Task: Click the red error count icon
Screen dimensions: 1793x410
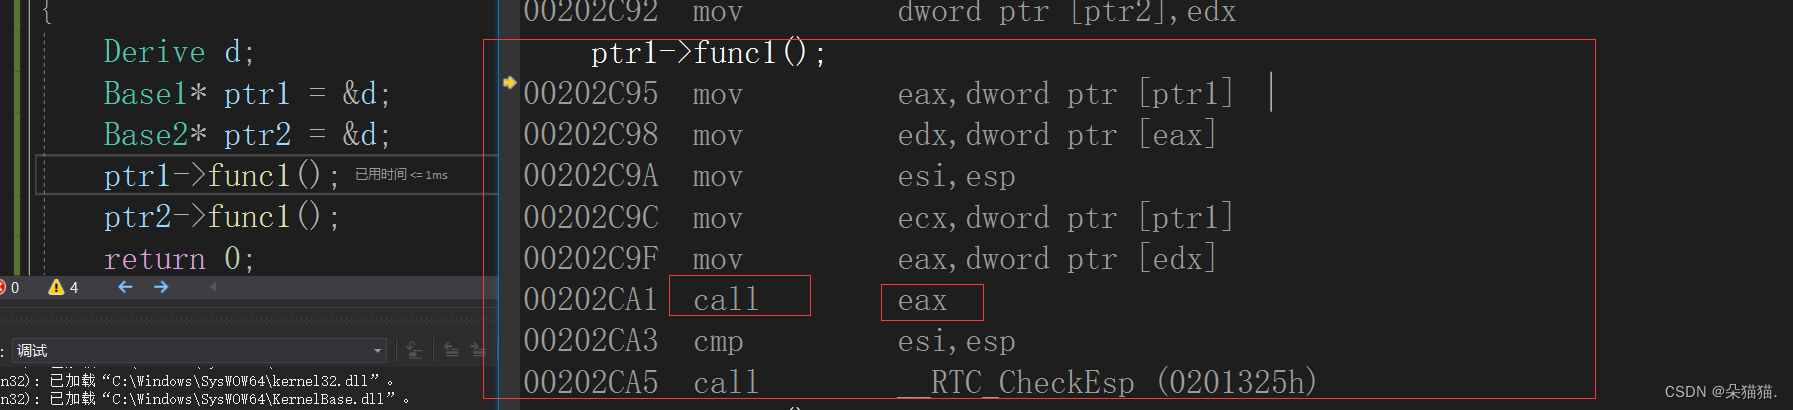Action: (x=3, y=287)
